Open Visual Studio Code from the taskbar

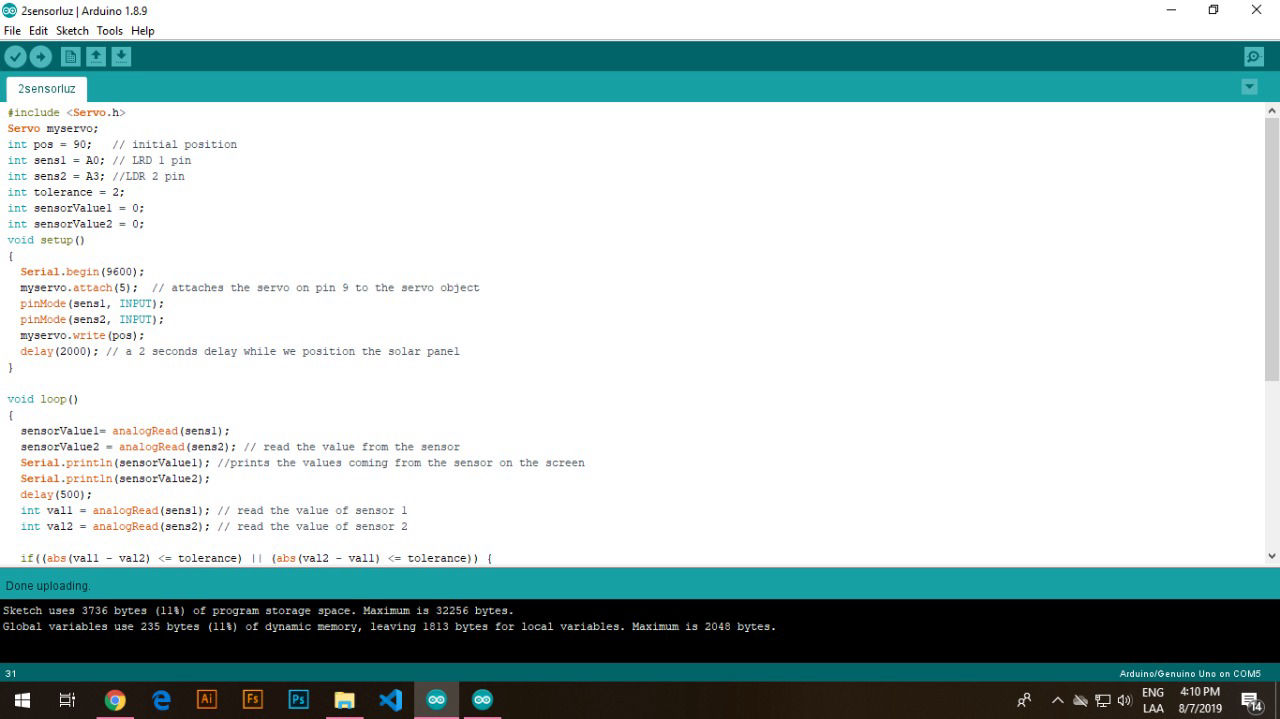click(x=391, y=700)
